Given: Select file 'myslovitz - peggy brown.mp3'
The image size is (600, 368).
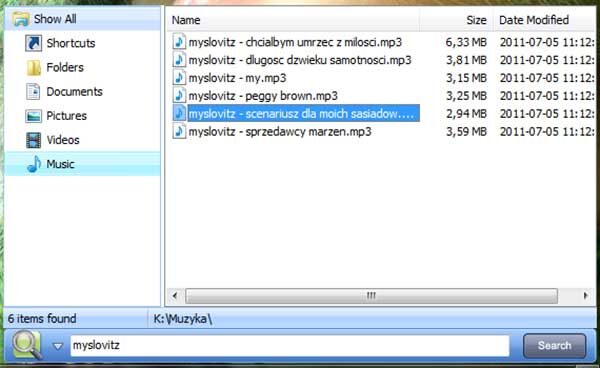Looking at the screenshot, I should [263, 96].
